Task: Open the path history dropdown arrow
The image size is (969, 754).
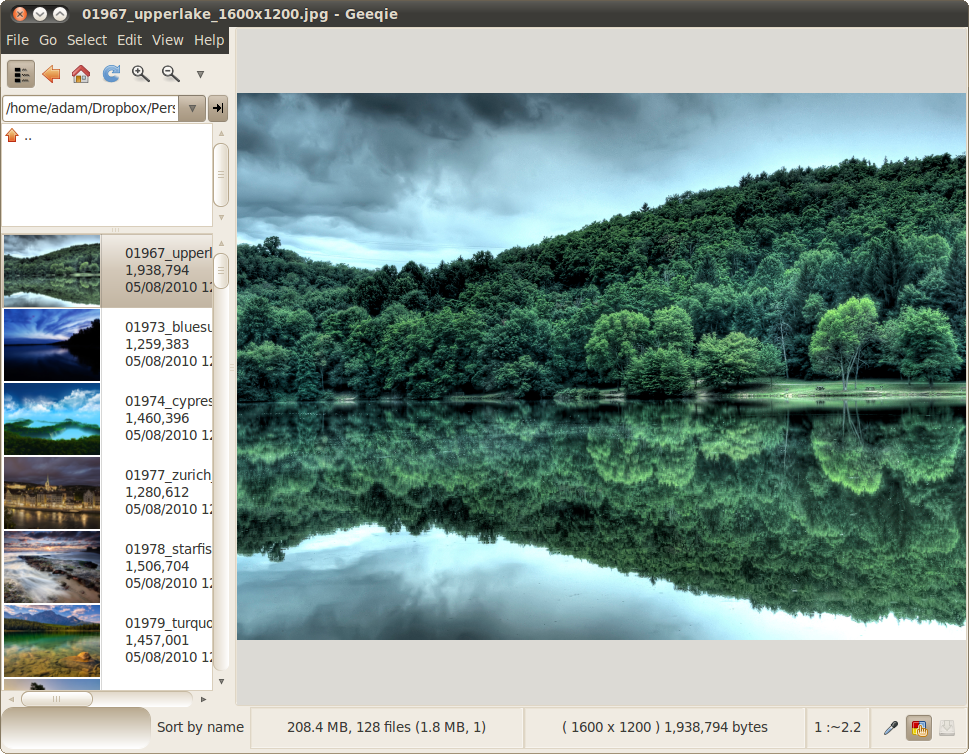Action: [x=190, y=108]
